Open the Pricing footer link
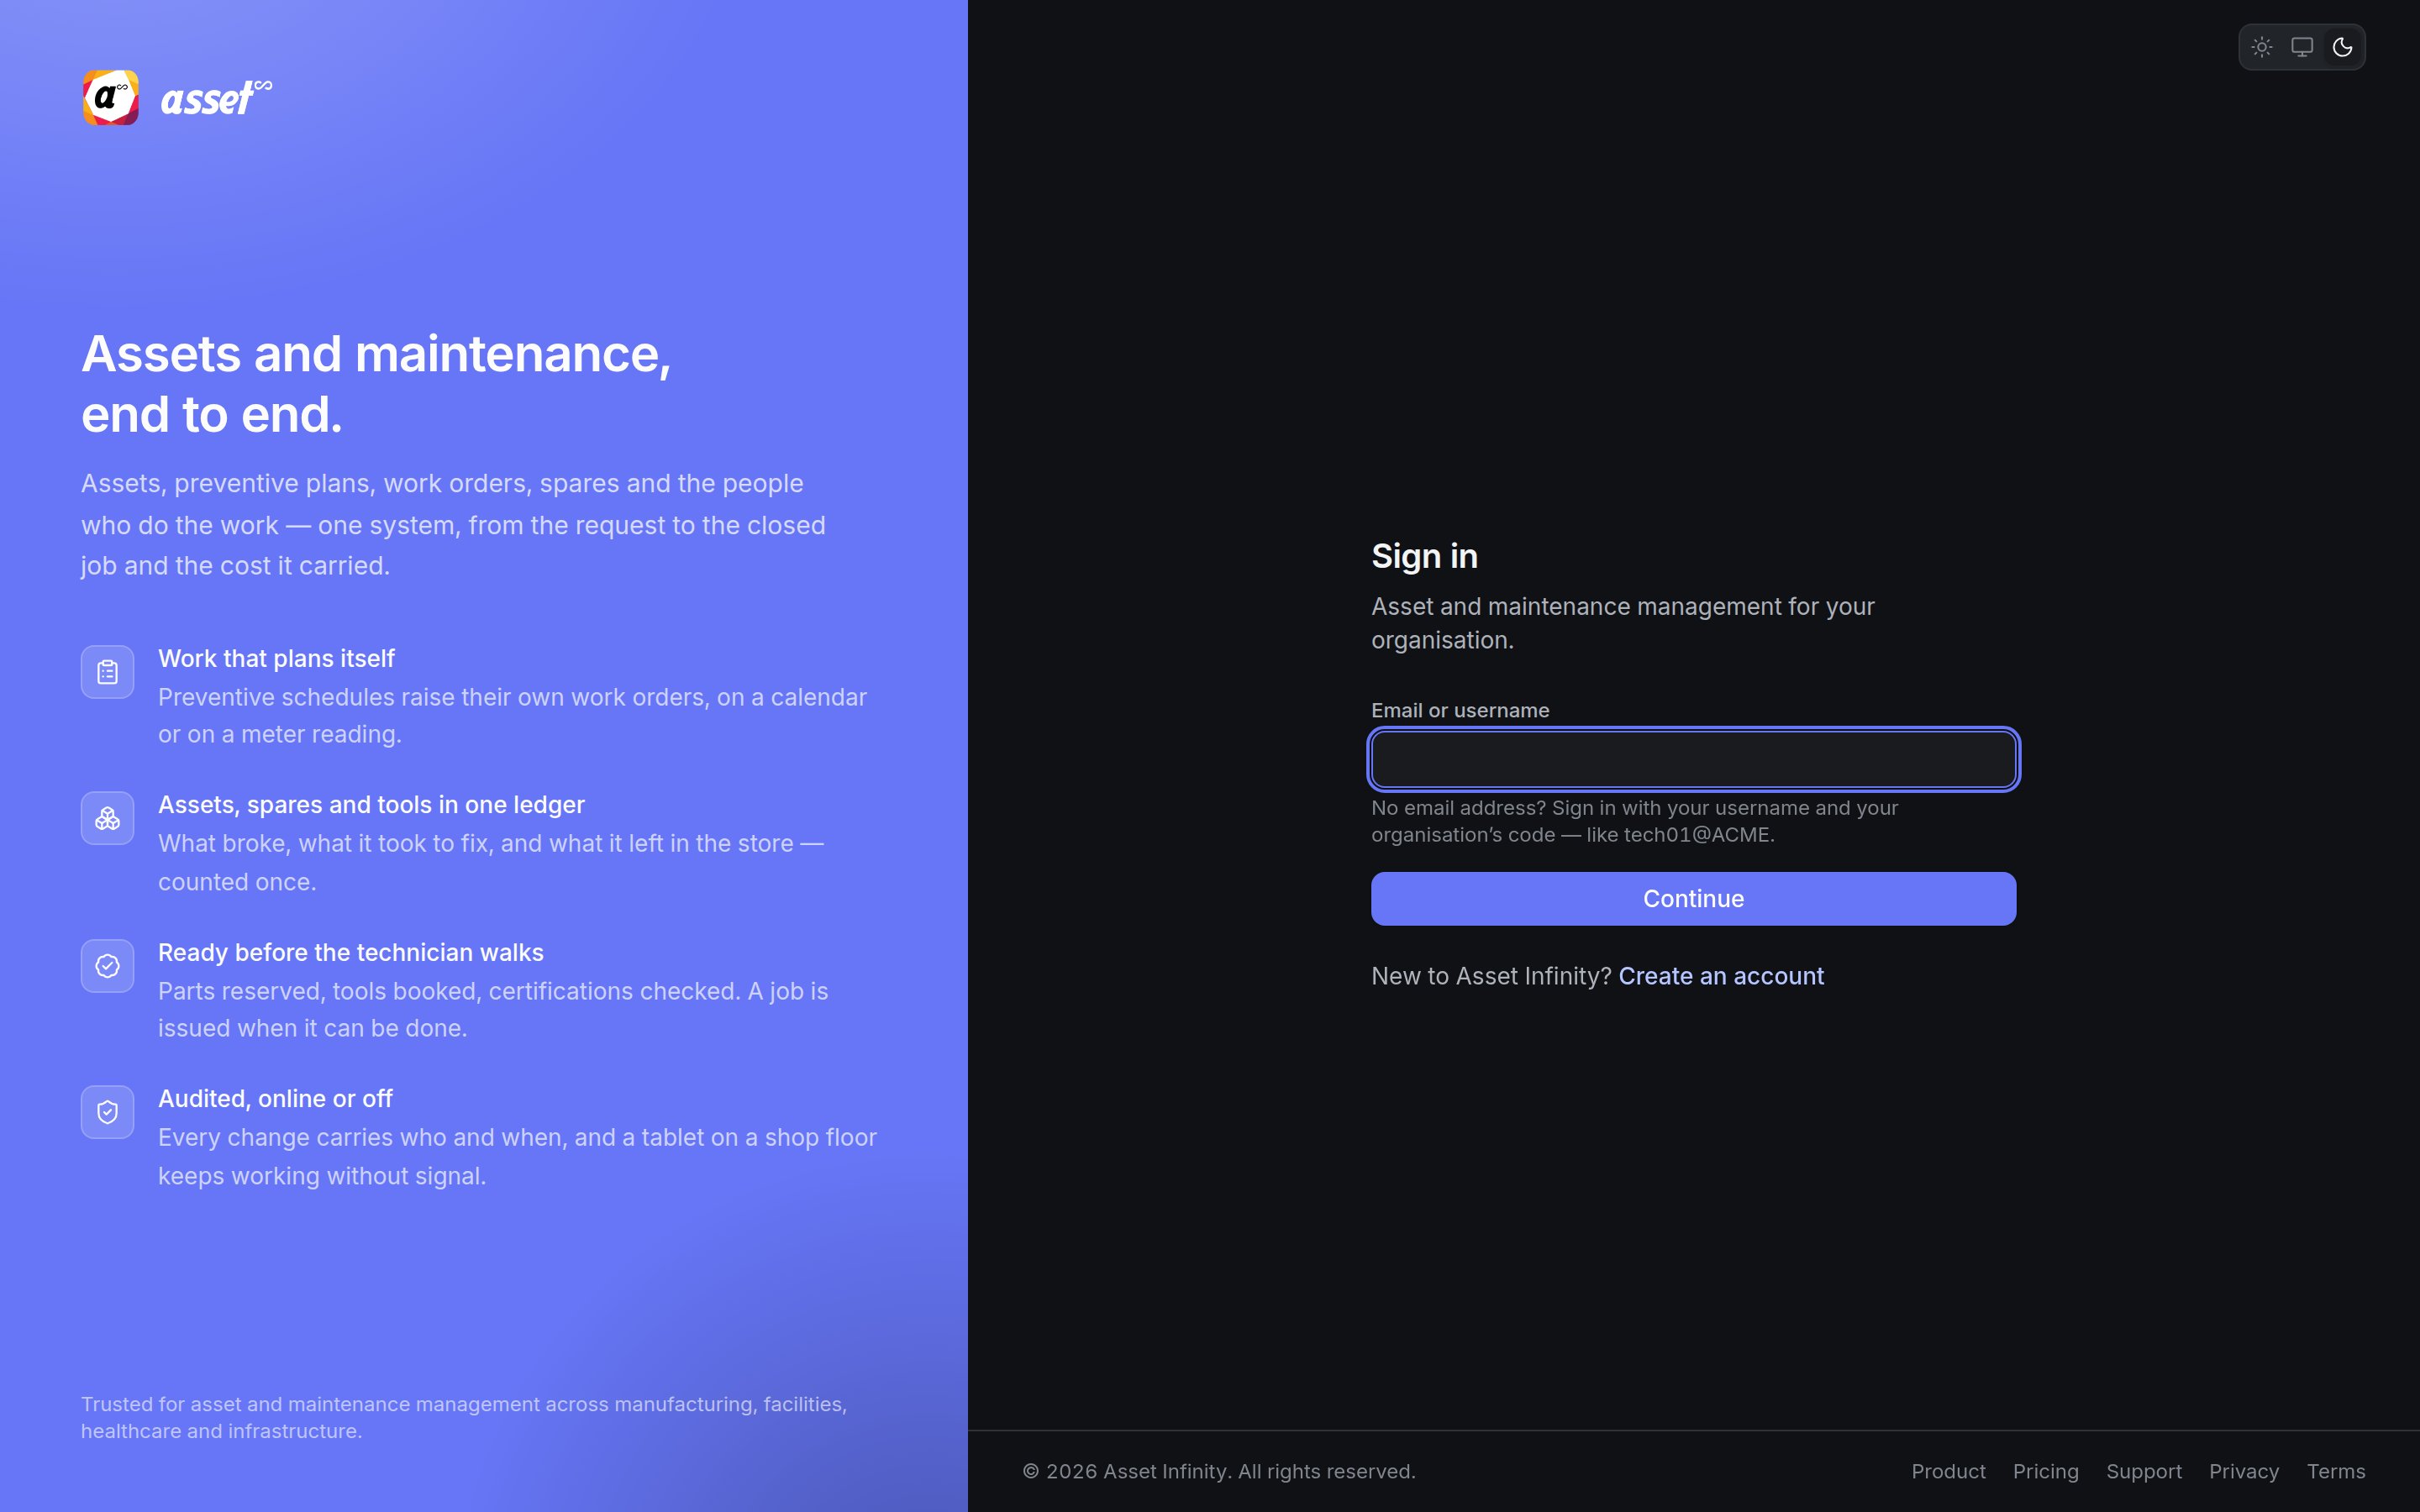Viewport: 2420px width, 1512px height. pyautogui.click(x=2045, y=1472)
